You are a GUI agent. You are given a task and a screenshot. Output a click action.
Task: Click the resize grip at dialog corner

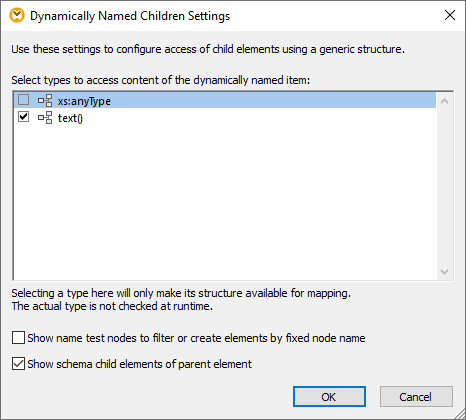(460, 414)
